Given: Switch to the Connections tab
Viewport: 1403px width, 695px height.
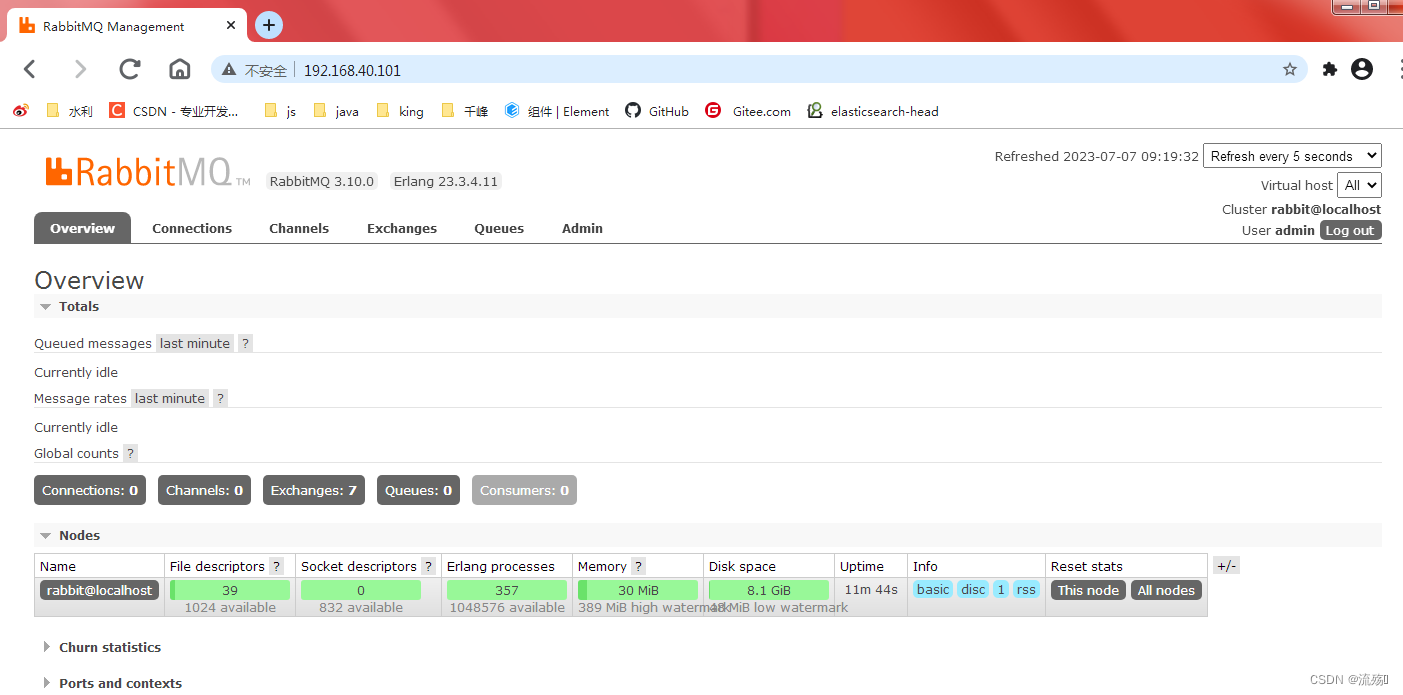Looking at the screenshot, I should (x=192, y=228).
